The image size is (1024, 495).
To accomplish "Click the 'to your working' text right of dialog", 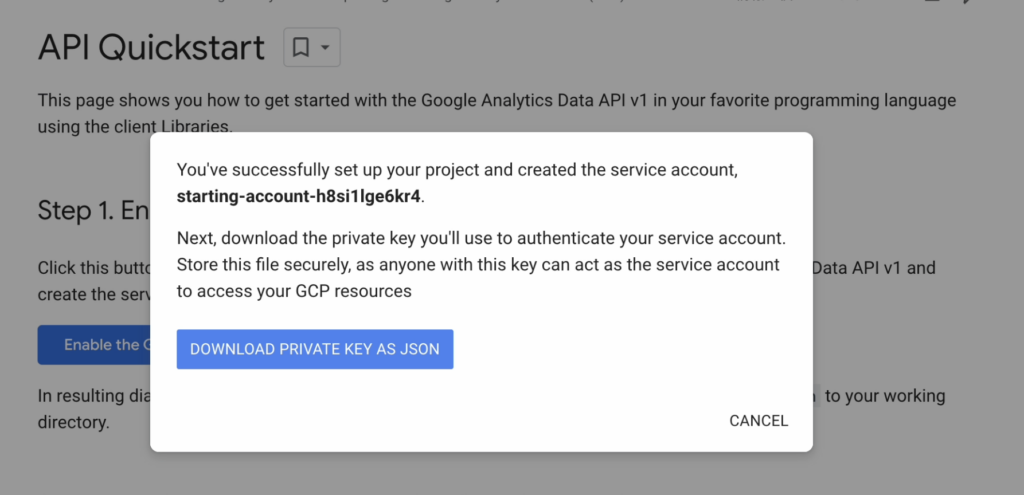I will [x=885, y=396].
